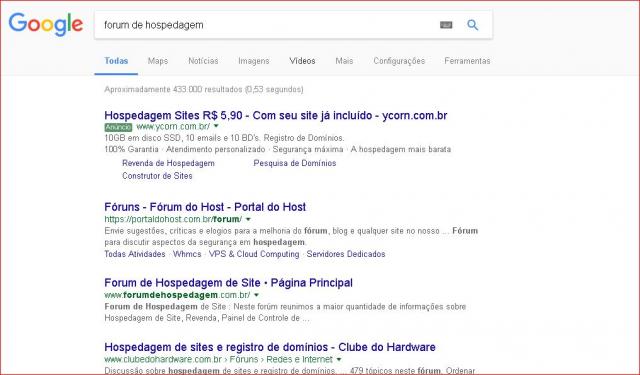640x375 pixels.
Task: Click the blue search magnifier icon
Action: pyautogui.click(x=473, y=25)
